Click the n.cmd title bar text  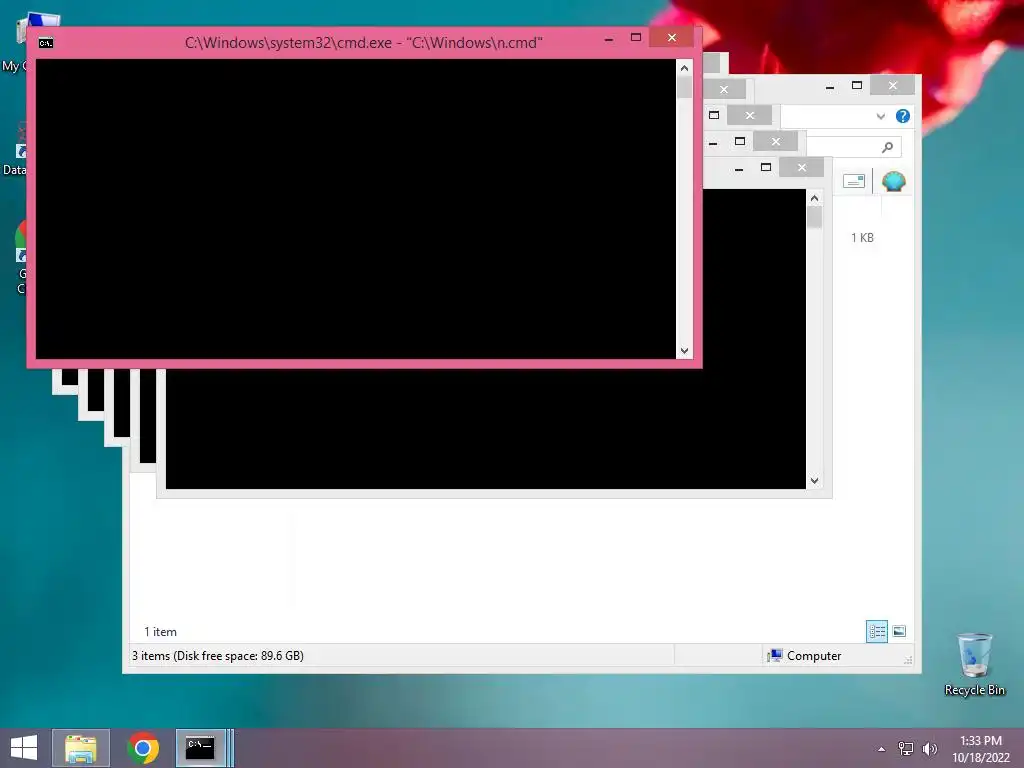[x=363, y=43]
